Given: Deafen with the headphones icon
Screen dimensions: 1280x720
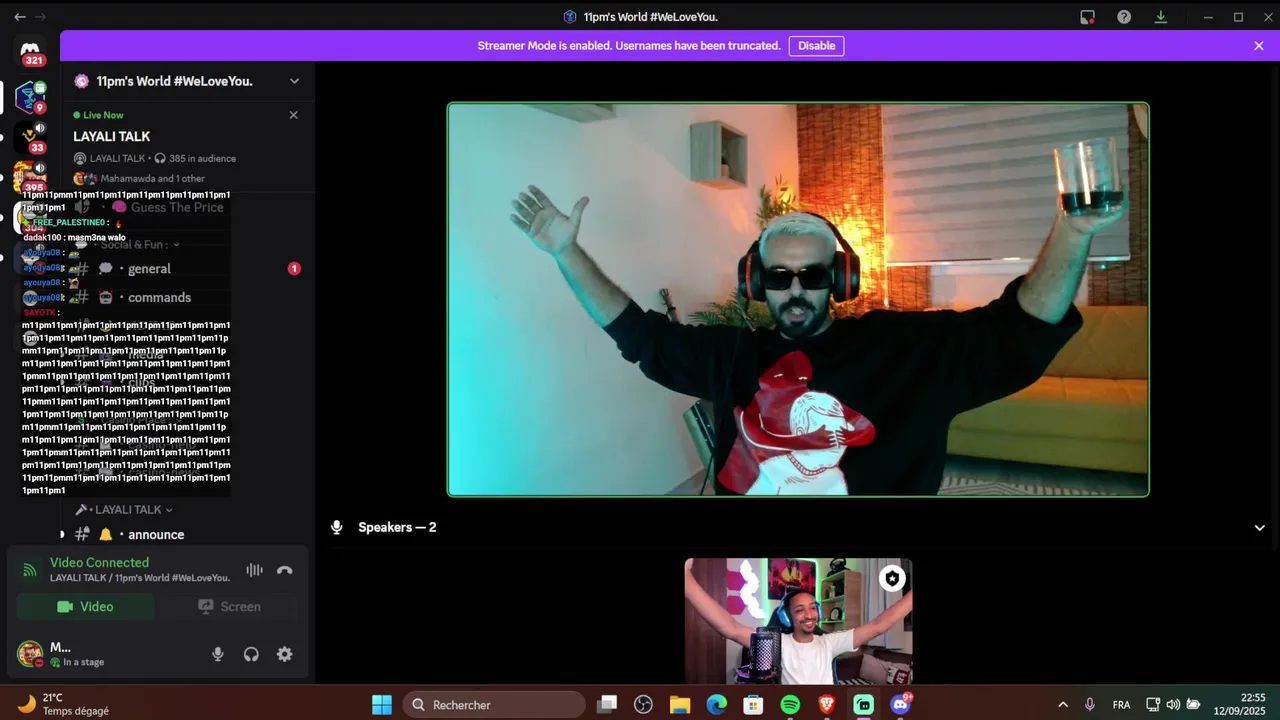Looking at the screenshot, I should coord(251,654).
